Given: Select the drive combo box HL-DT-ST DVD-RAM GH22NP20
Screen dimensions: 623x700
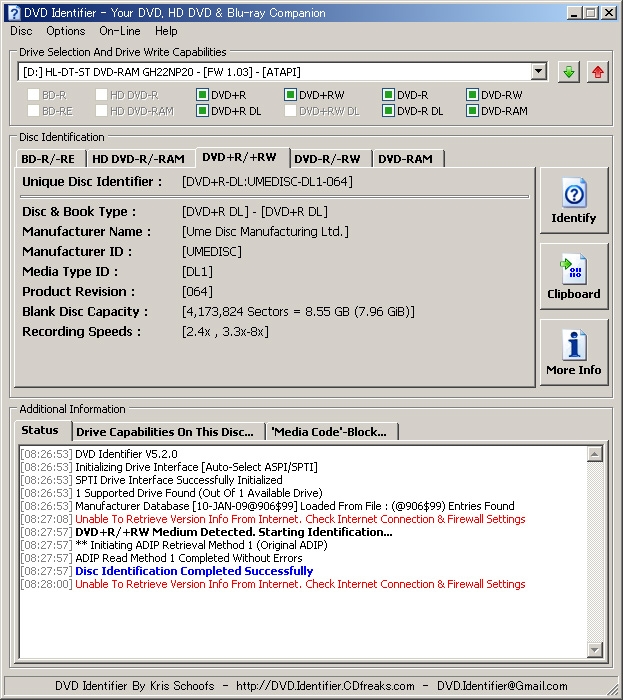Looking at the screenshot, I should (282, 72).
